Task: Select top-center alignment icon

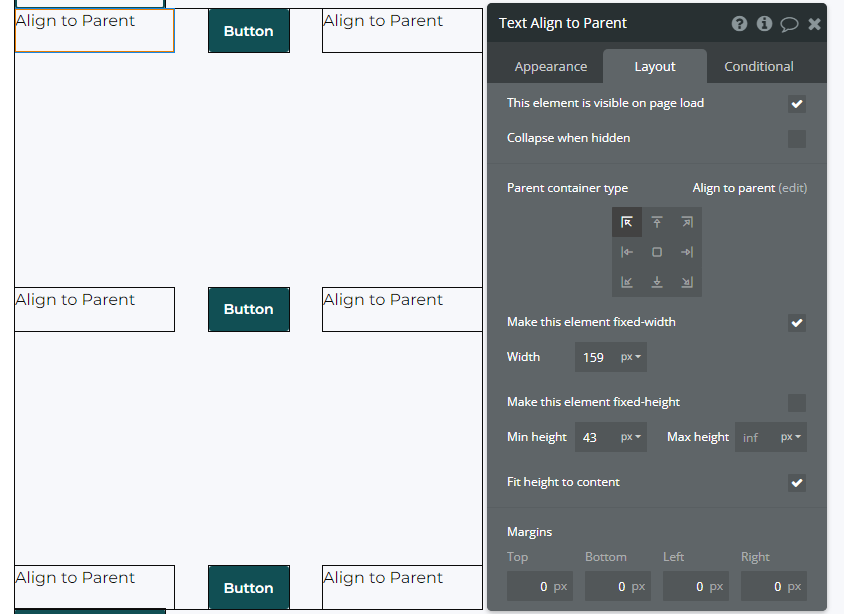Action: tap(657, 222)
